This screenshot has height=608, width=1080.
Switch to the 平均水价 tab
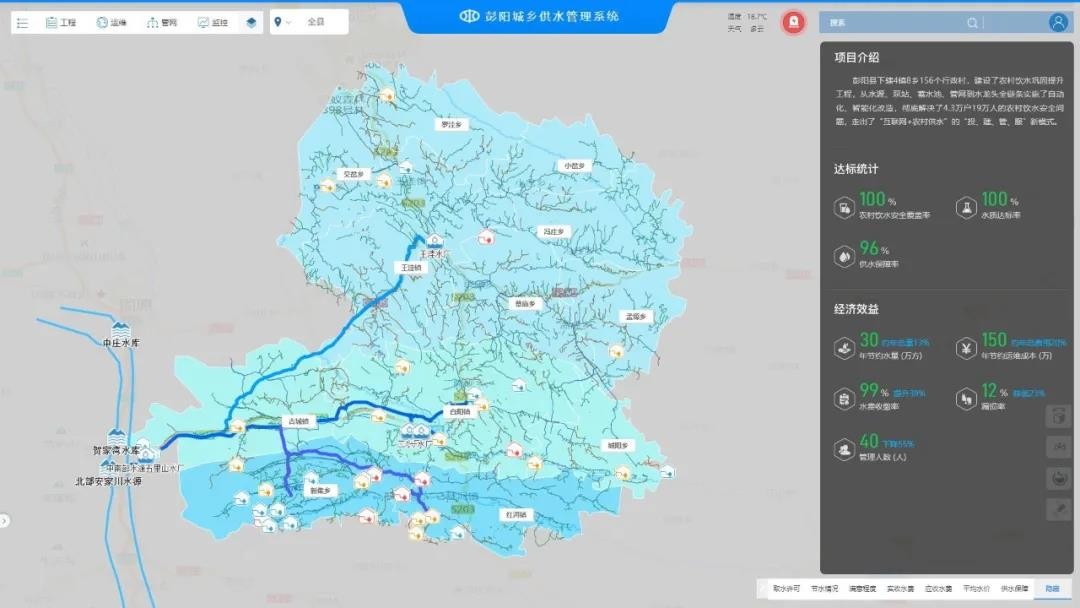tap(976, 589)
